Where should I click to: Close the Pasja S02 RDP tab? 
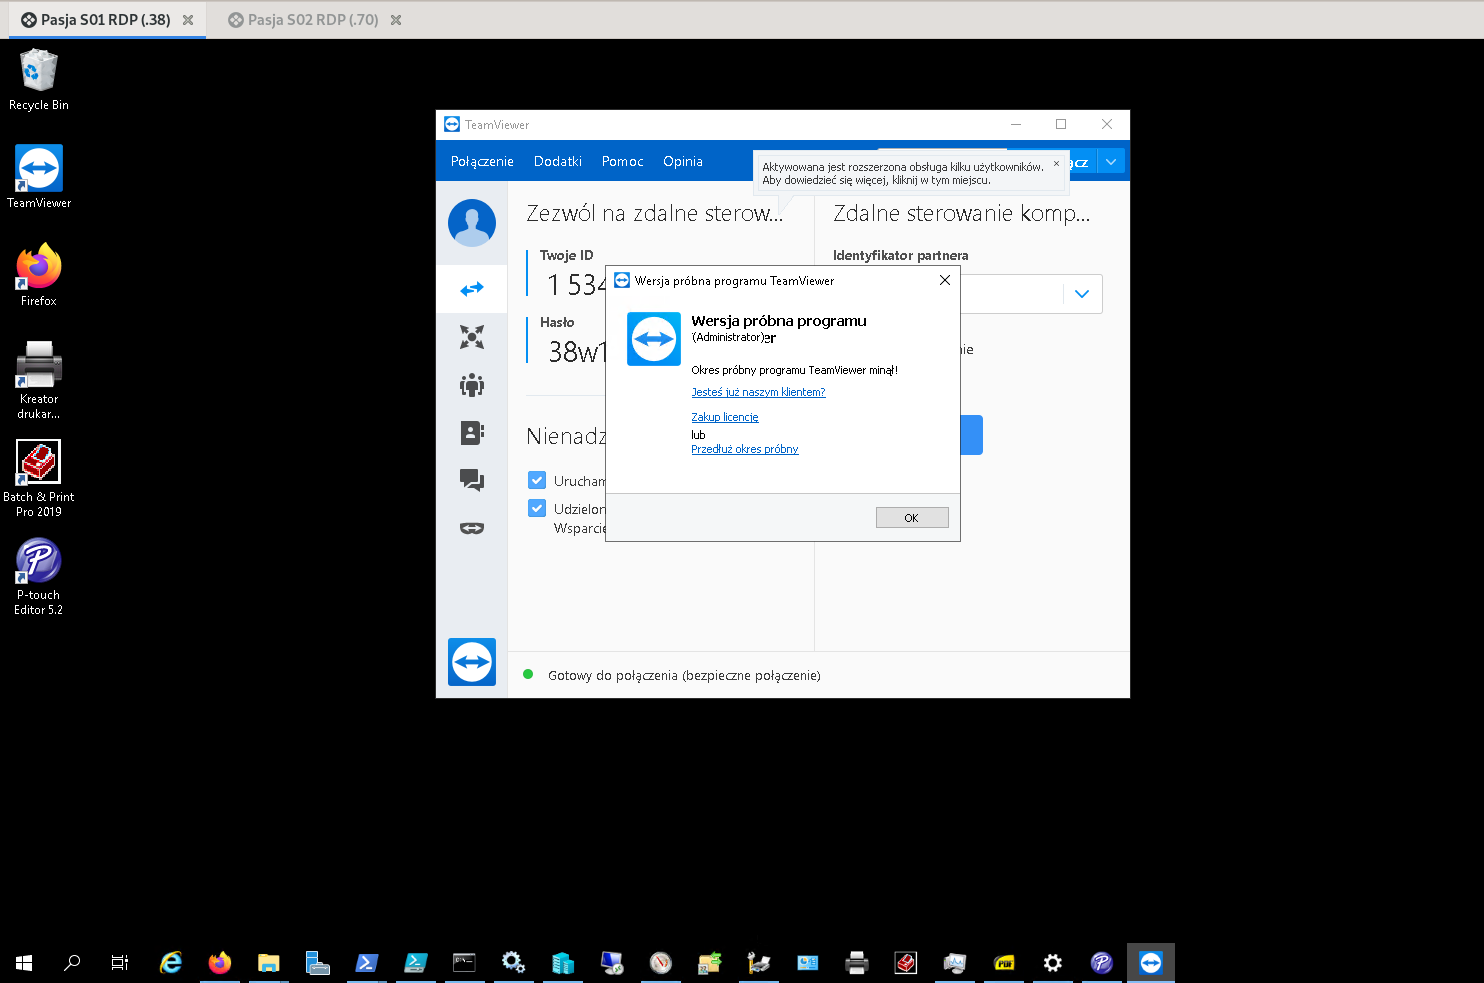tap(396, 20)
